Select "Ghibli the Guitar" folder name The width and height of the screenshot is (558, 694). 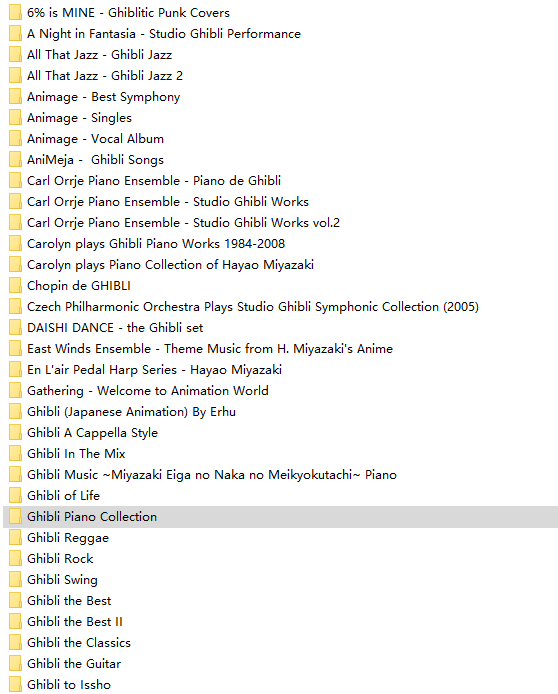coord(74,663)
